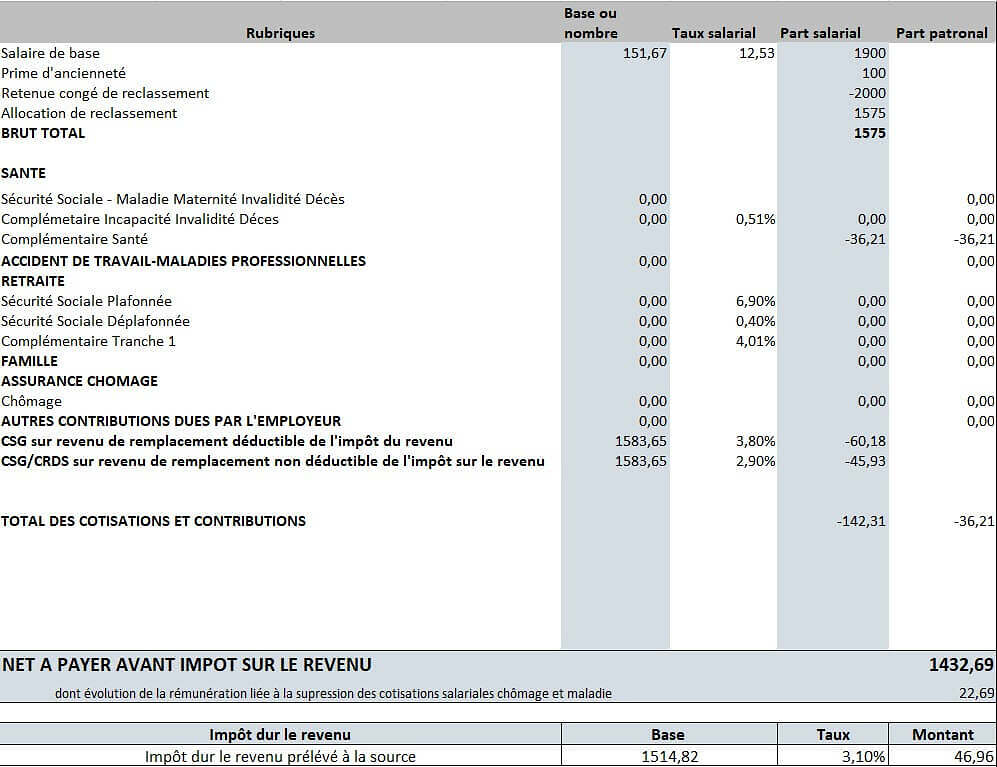997x767 pixels.
Task: Select the 4,01% rate cell
Action: pyautogui.click(x=755, y=342)
